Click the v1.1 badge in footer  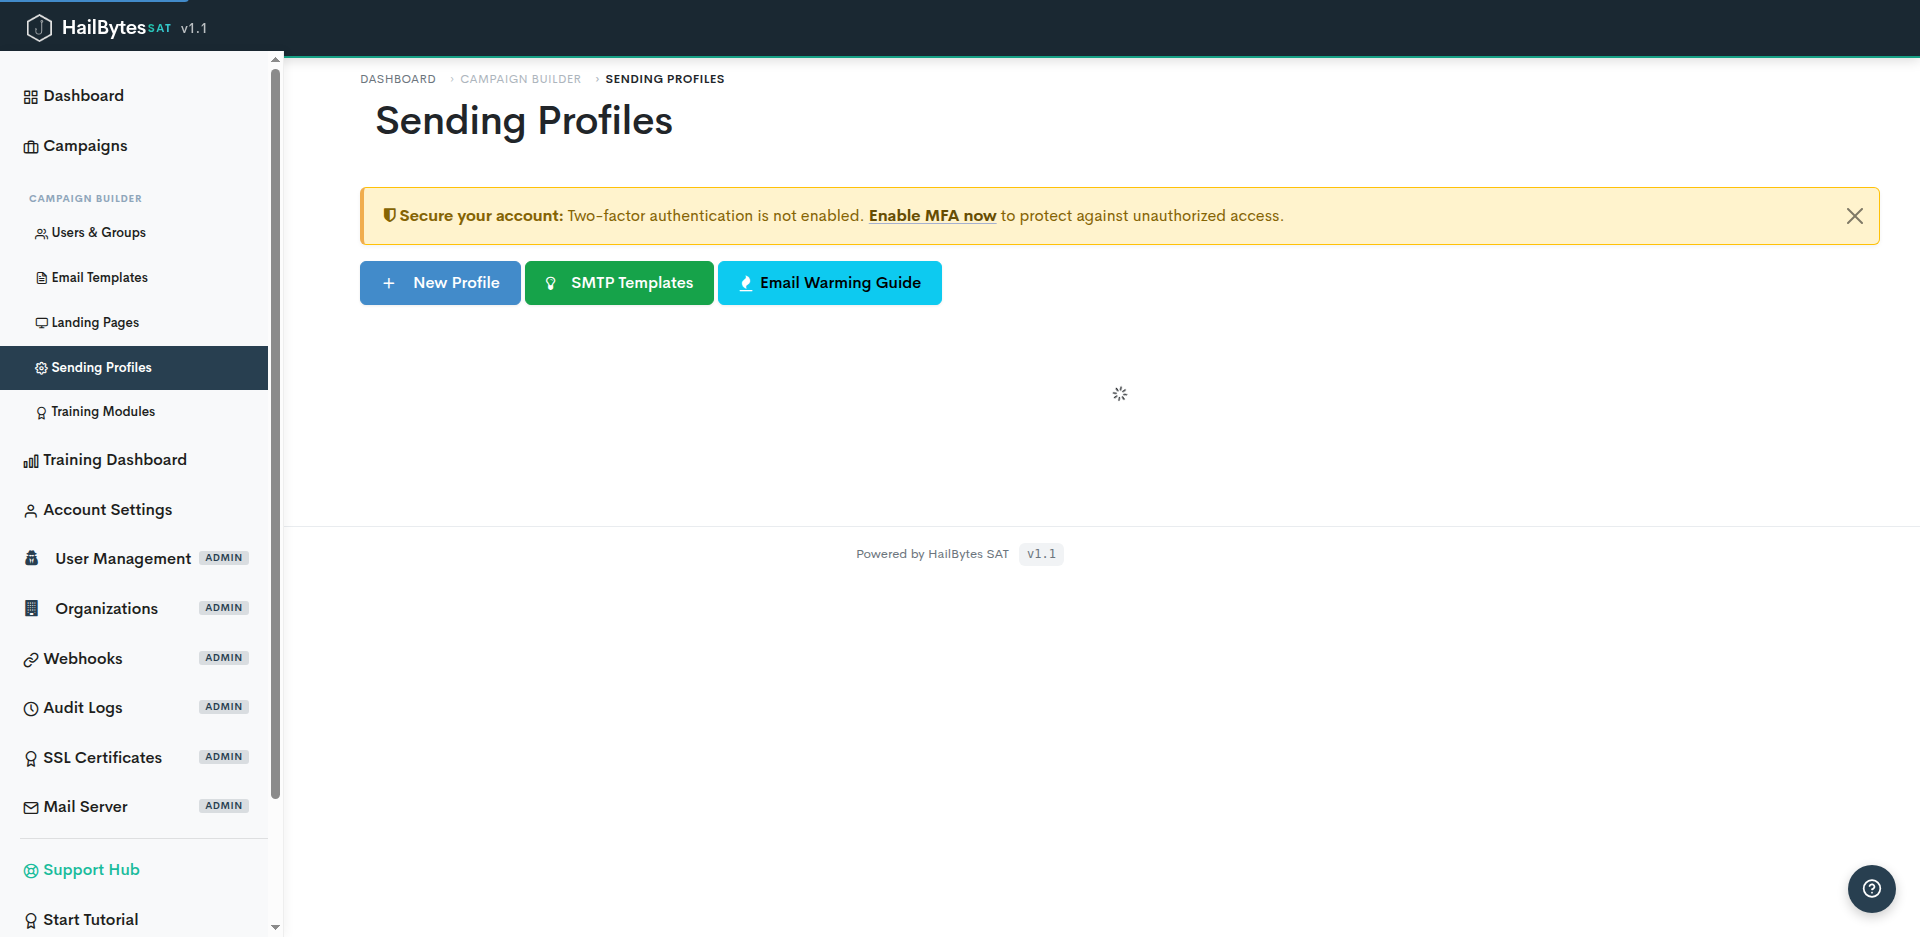1041,554
